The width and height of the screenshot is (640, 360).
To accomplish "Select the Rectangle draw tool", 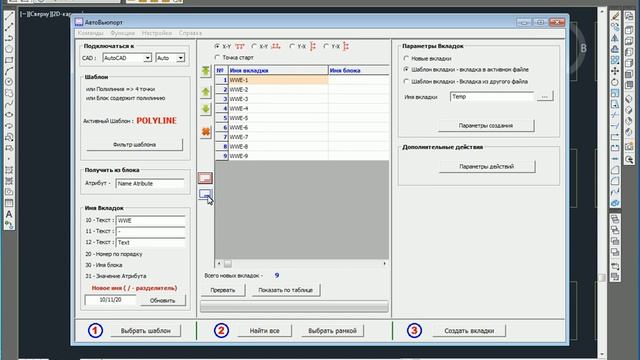I will coord(9,60).
